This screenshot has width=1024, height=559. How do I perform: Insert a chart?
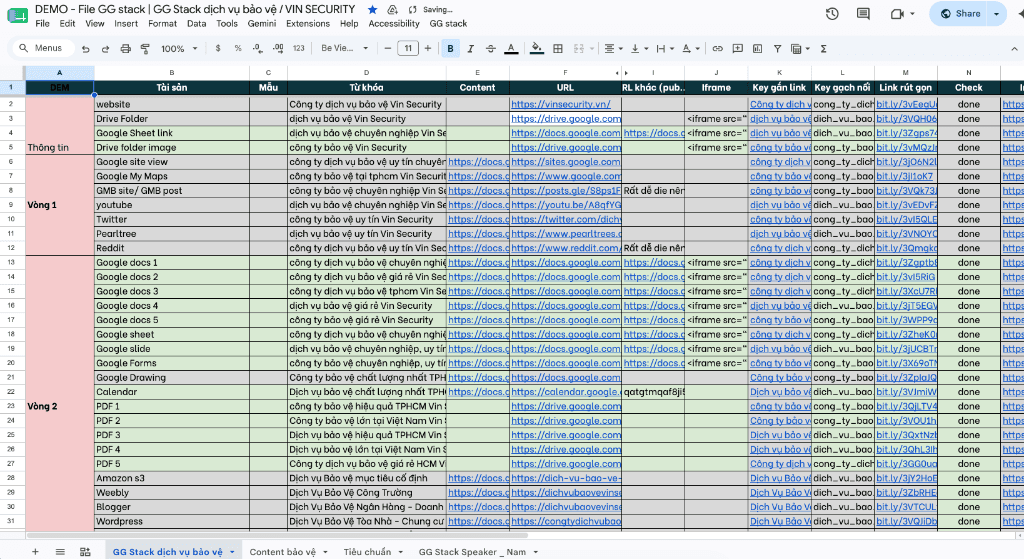click(758, 48)
